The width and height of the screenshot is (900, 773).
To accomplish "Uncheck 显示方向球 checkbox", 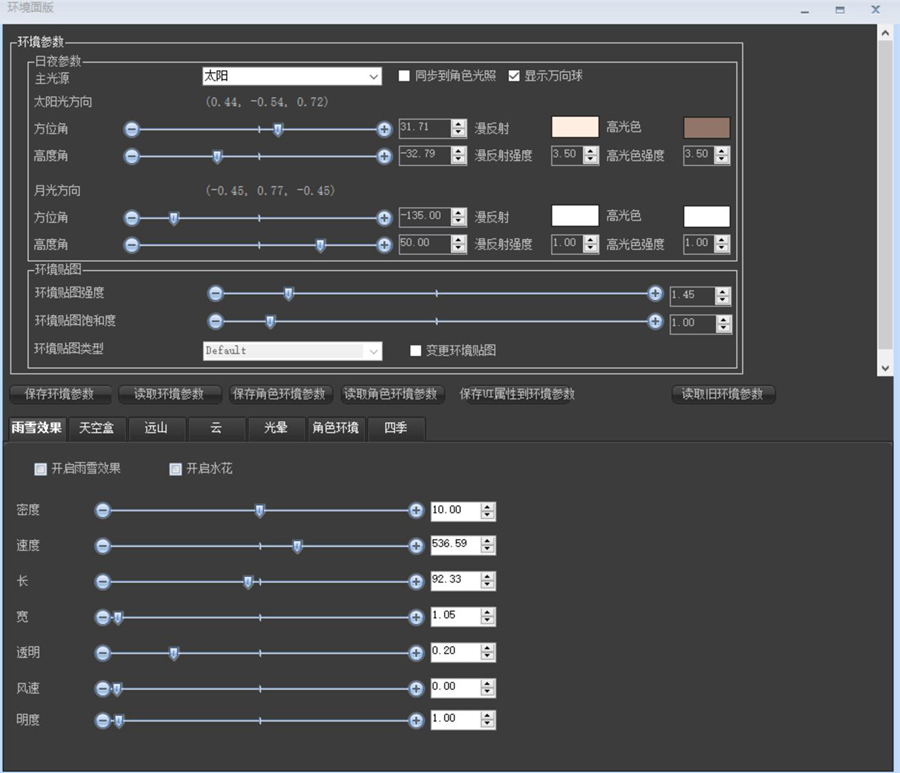I will pyautogui.click(x=515, y=76).
